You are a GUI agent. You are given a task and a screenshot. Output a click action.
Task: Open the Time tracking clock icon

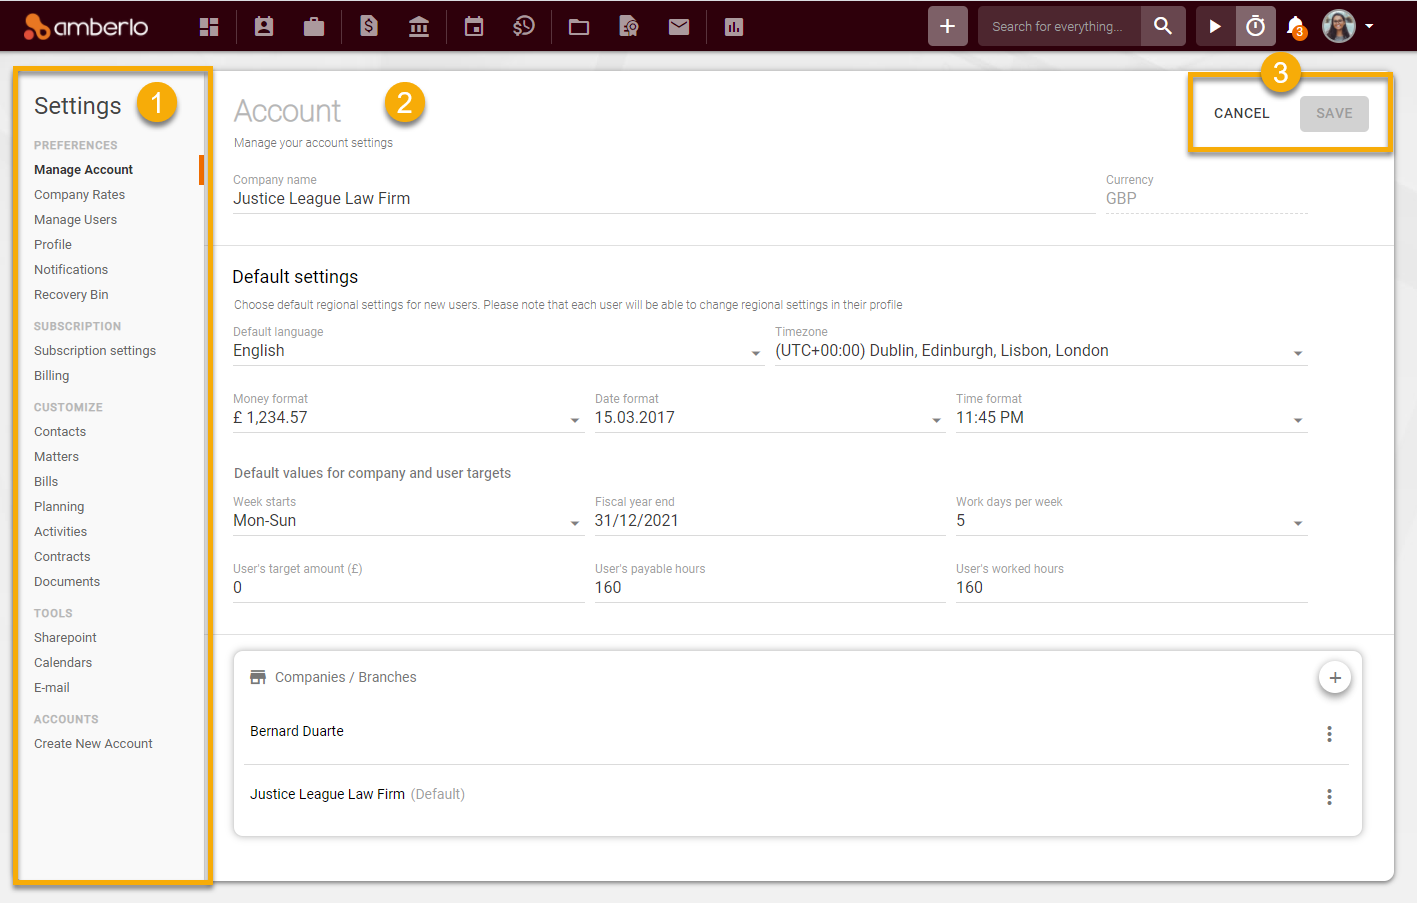(x=523, y=26)
